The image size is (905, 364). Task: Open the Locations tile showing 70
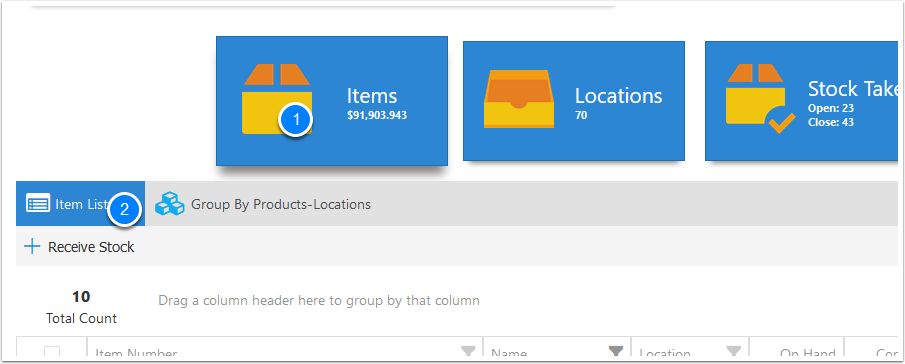pos(574,101)
